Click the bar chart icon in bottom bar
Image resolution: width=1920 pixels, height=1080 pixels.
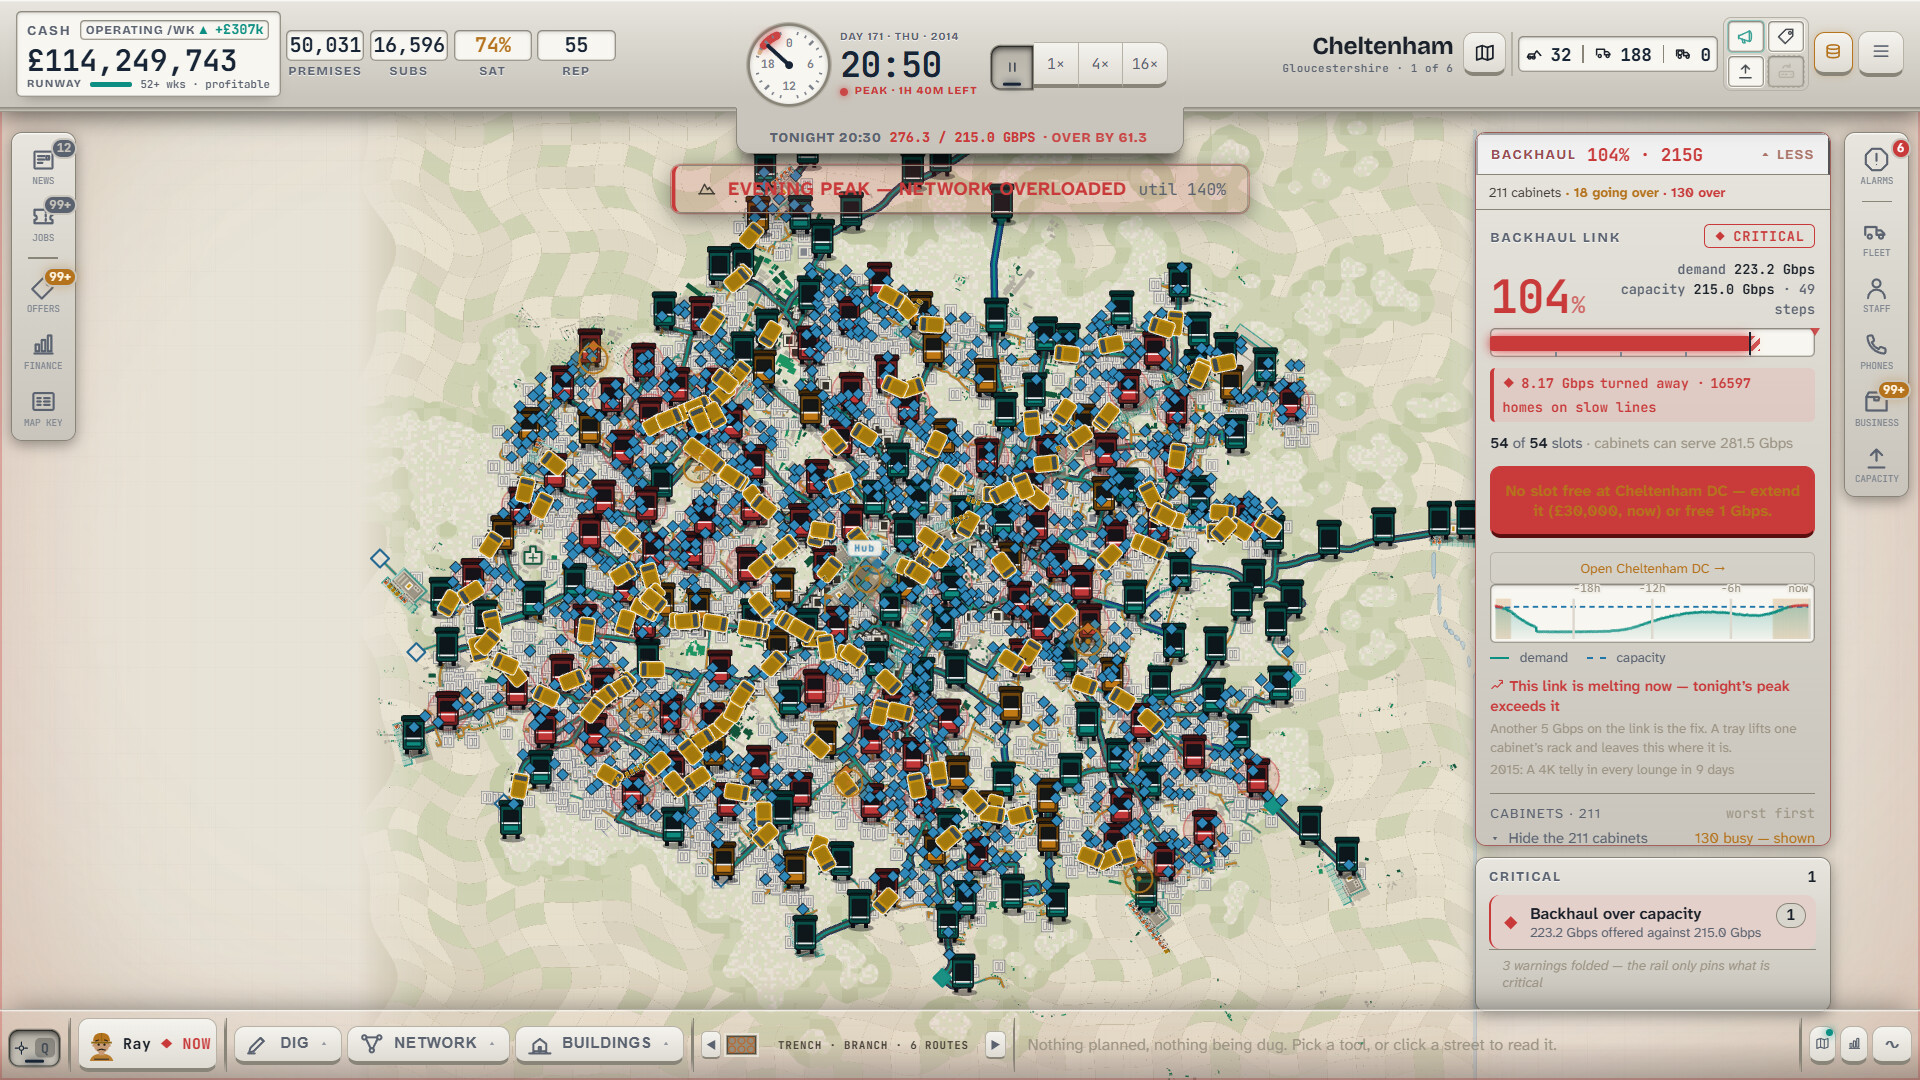1855,1044
